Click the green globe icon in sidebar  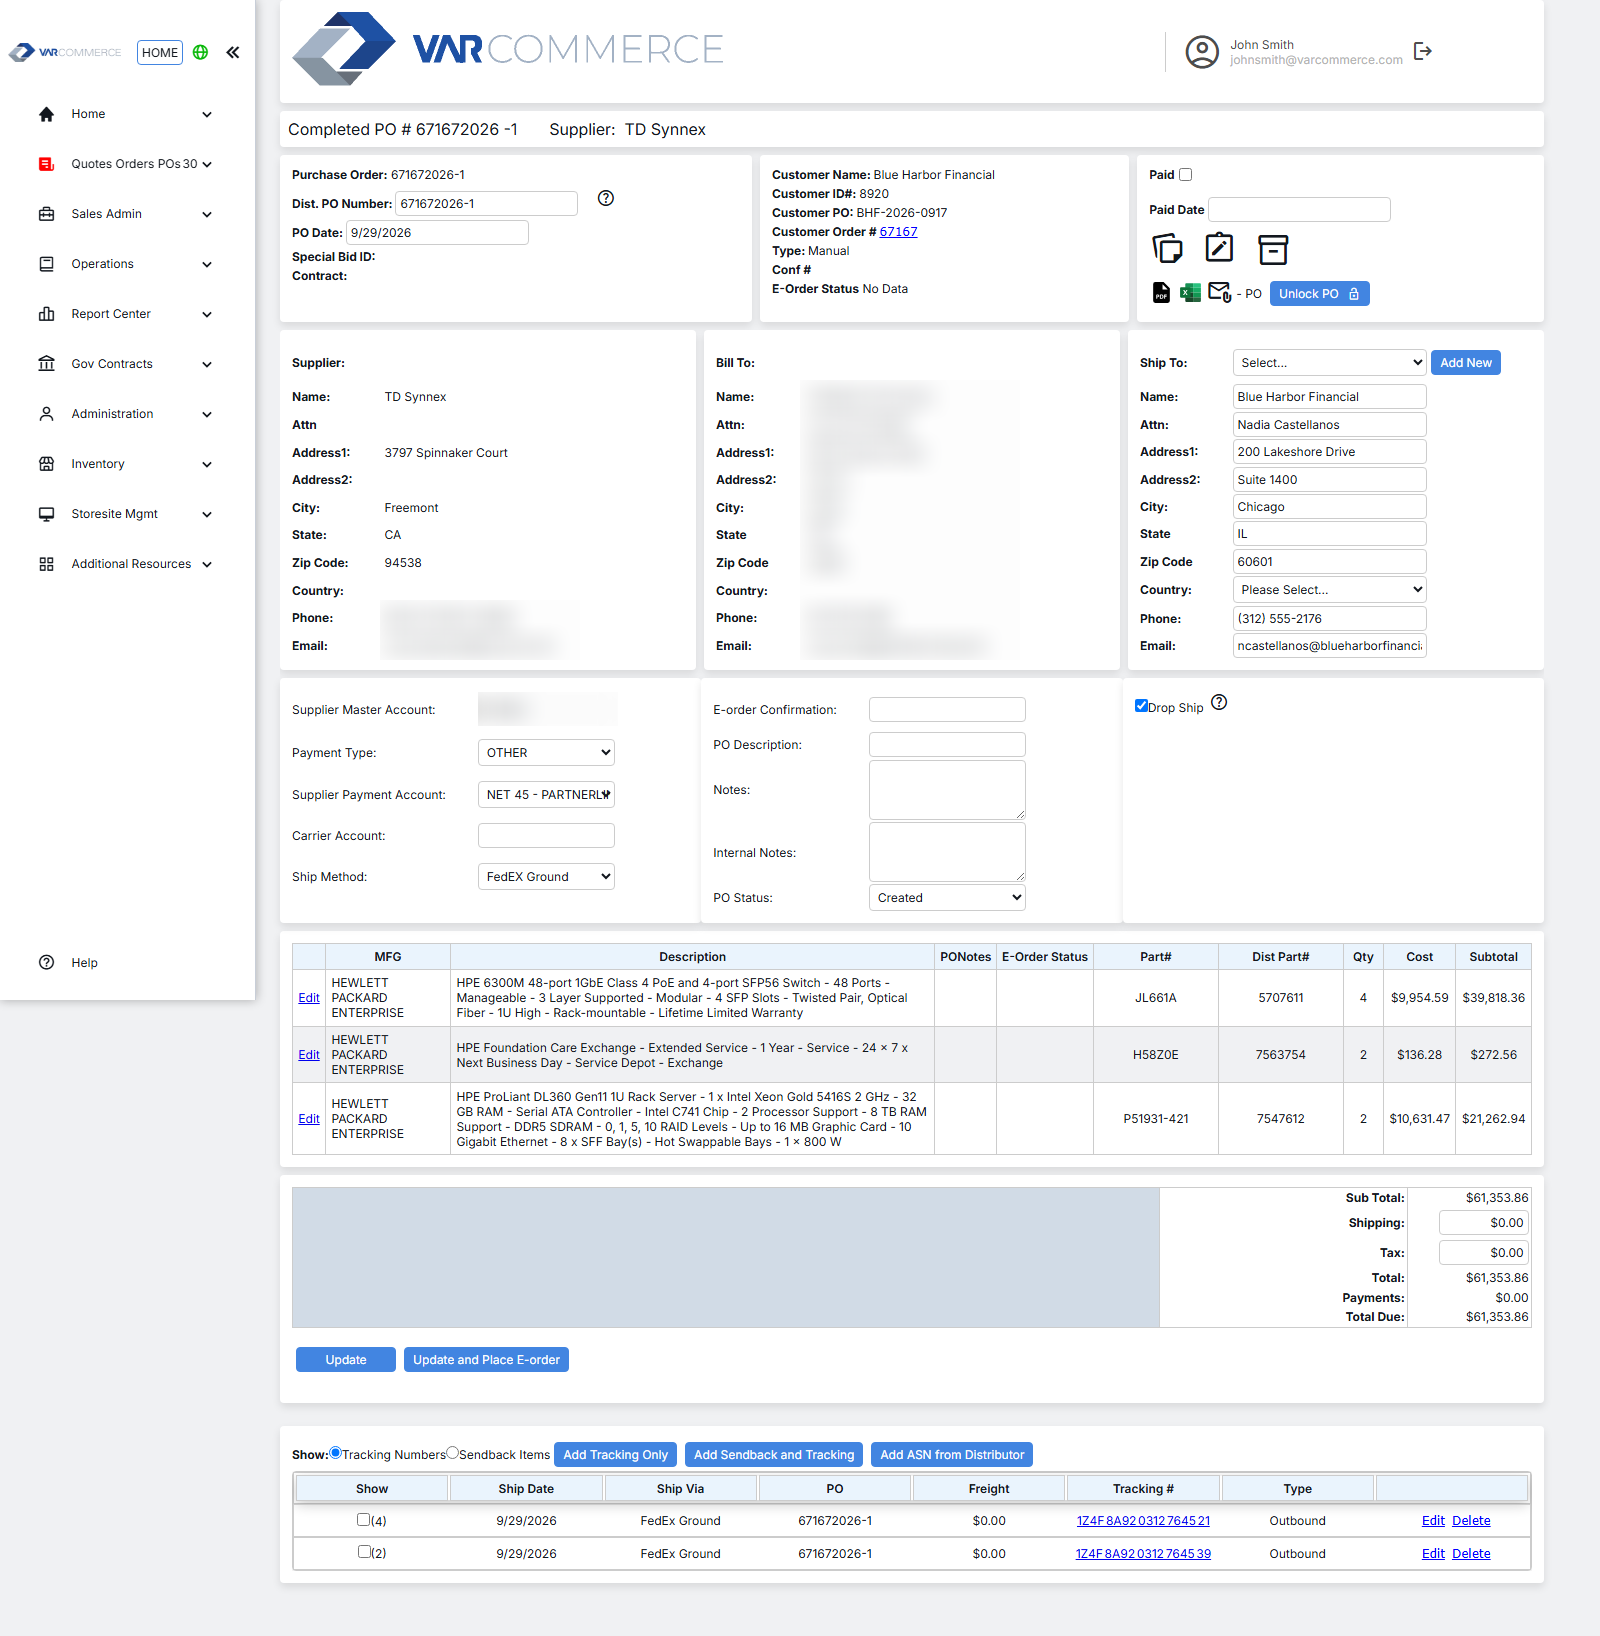(200, 52)
